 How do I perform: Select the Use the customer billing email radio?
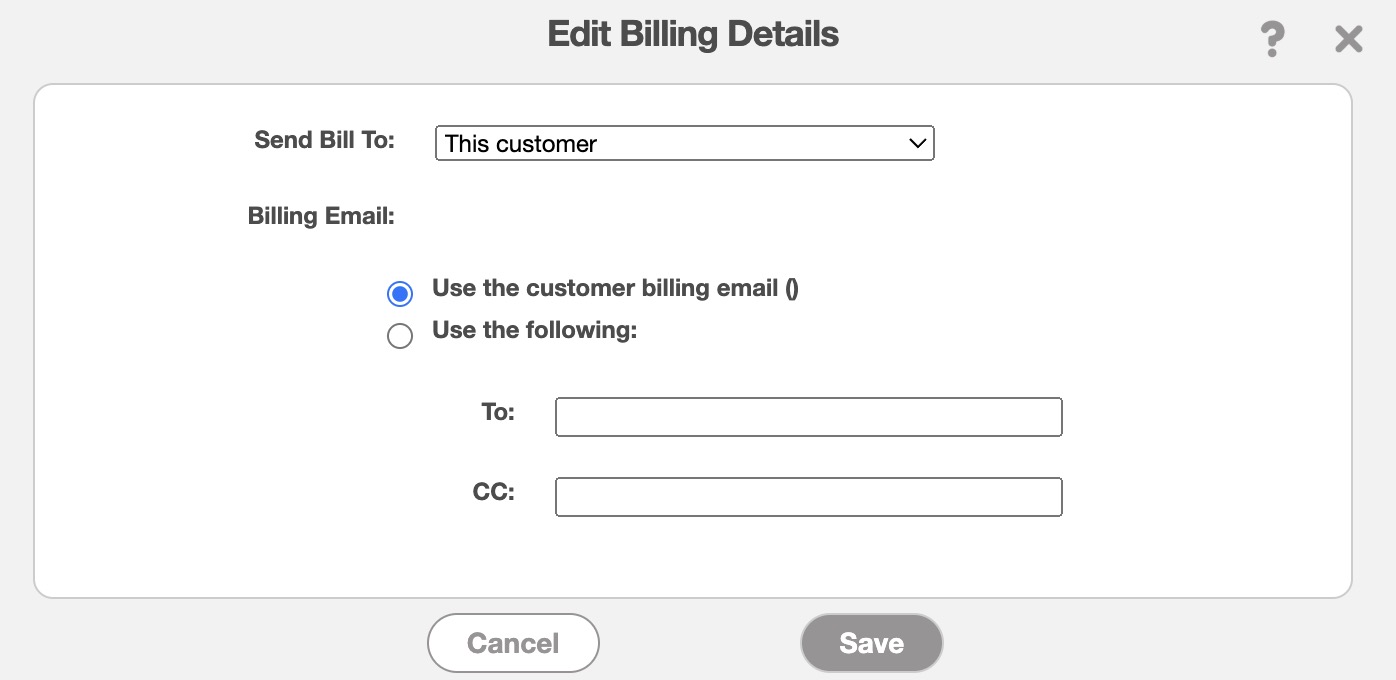point(400,294)
